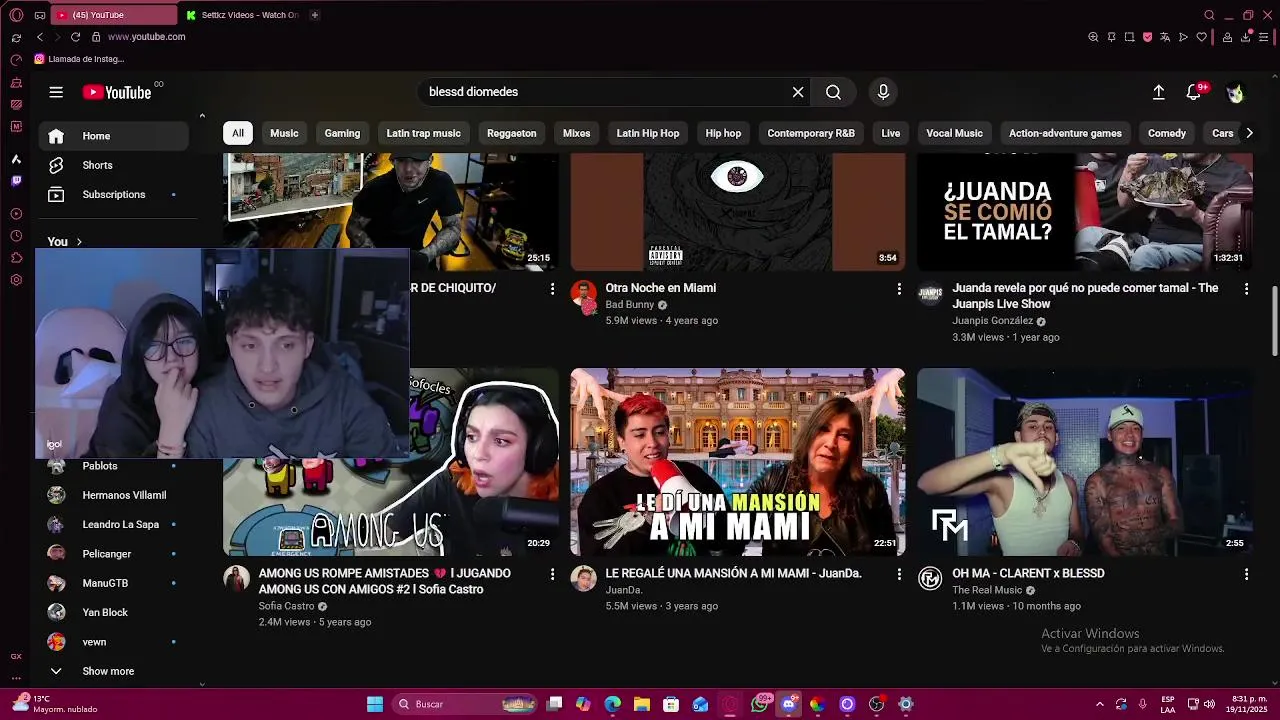Open the browser downloads icon
1280x720 pixels.
[x=1247, y=37]
